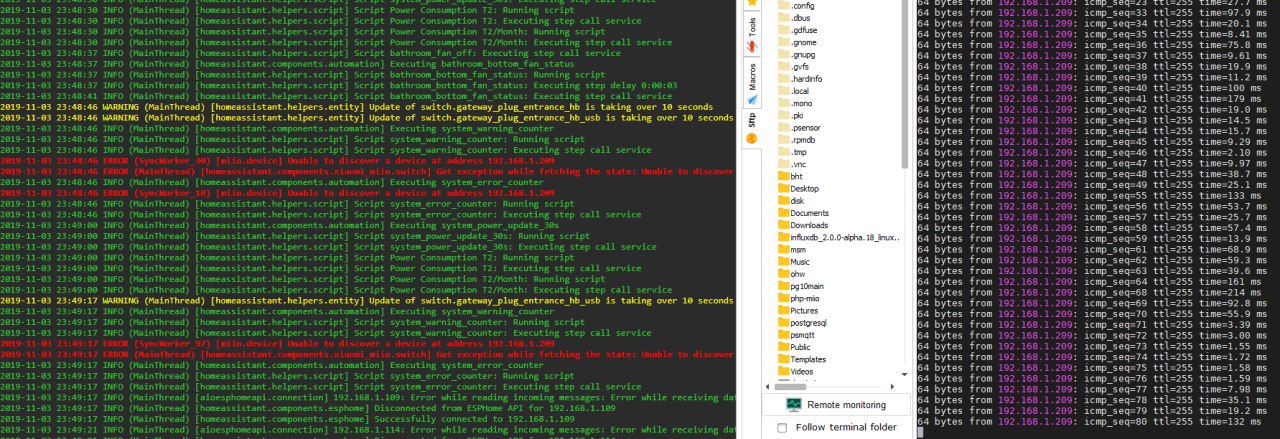The width and height of the screenshot is (1280, 439).
Task: Select the .rpmdb folder
Action: coord(797,140)
